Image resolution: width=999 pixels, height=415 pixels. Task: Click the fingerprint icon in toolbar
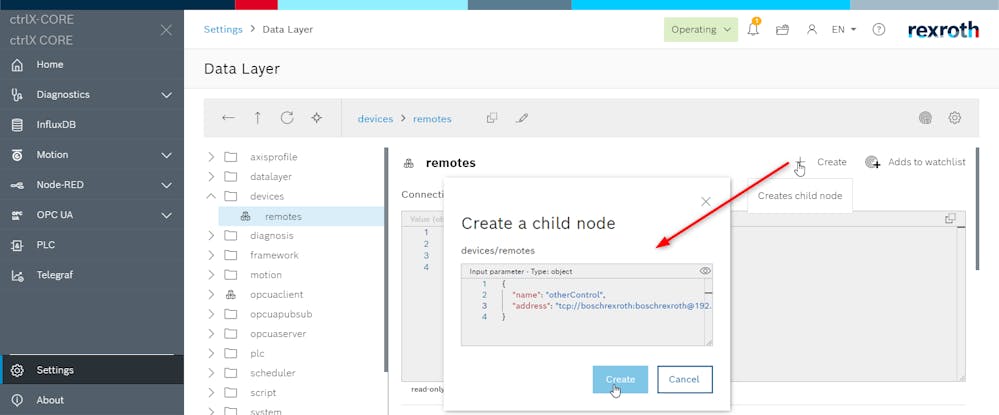[x=925, y=118]
